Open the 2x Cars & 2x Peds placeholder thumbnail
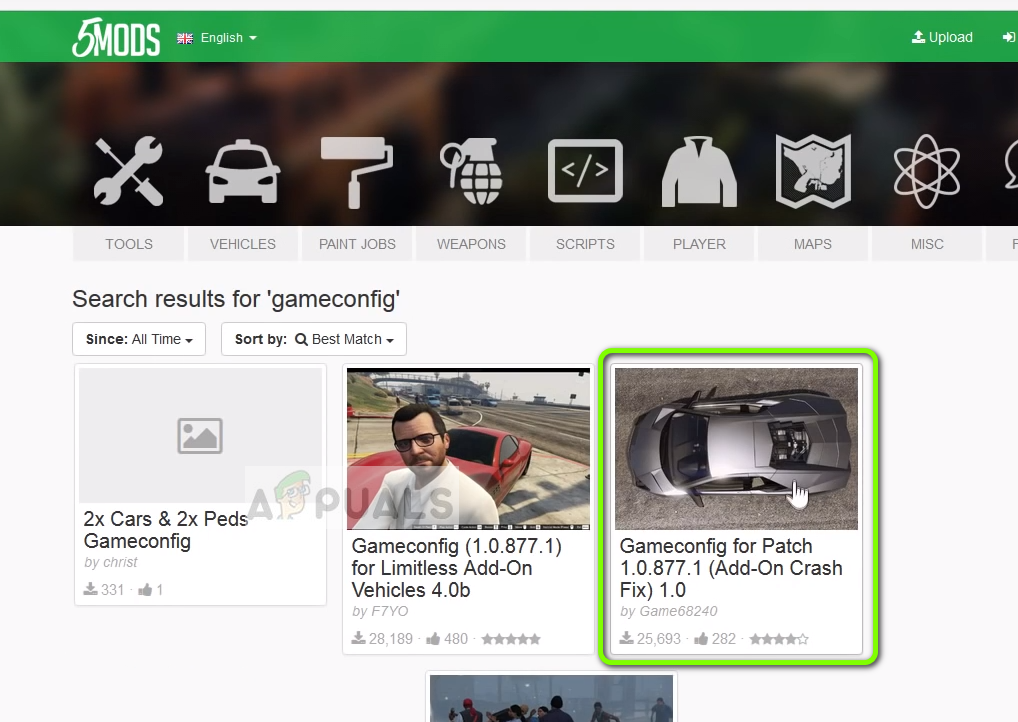1018x722 pixels. pos(200,435)
